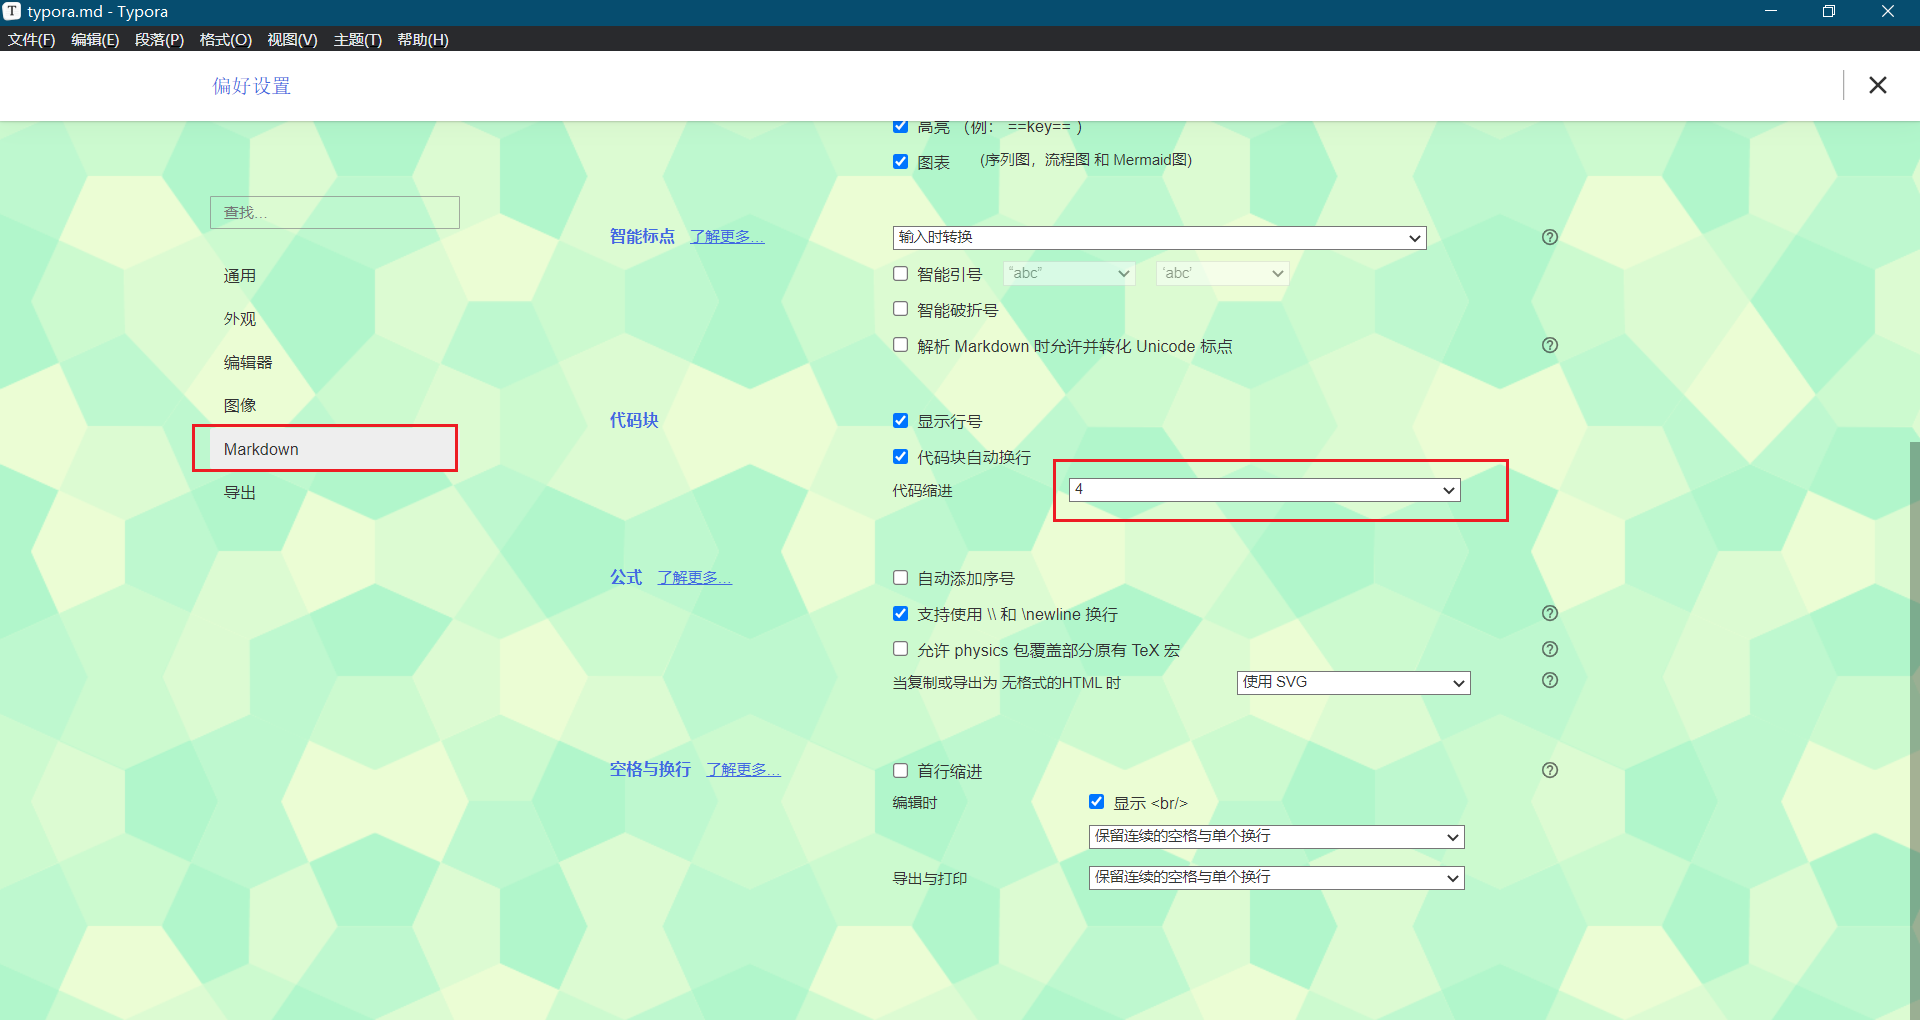
Task: Click help icon beside 使用 SVG dropdown
Action: coord(1550,680)
